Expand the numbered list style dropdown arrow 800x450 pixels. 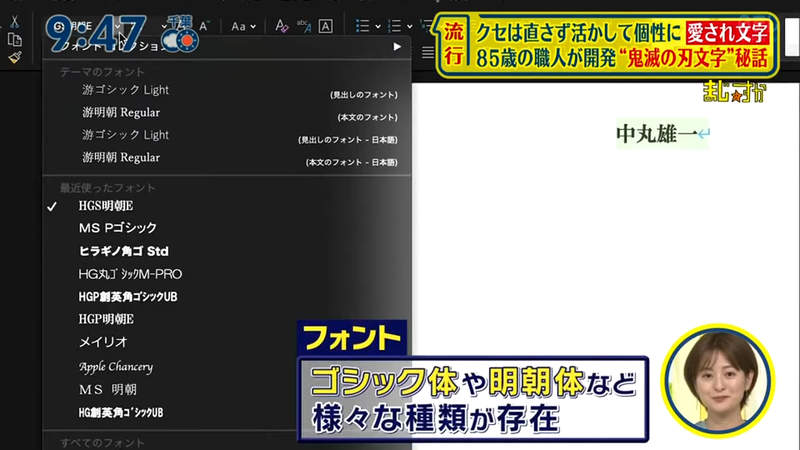click(410, 26)
